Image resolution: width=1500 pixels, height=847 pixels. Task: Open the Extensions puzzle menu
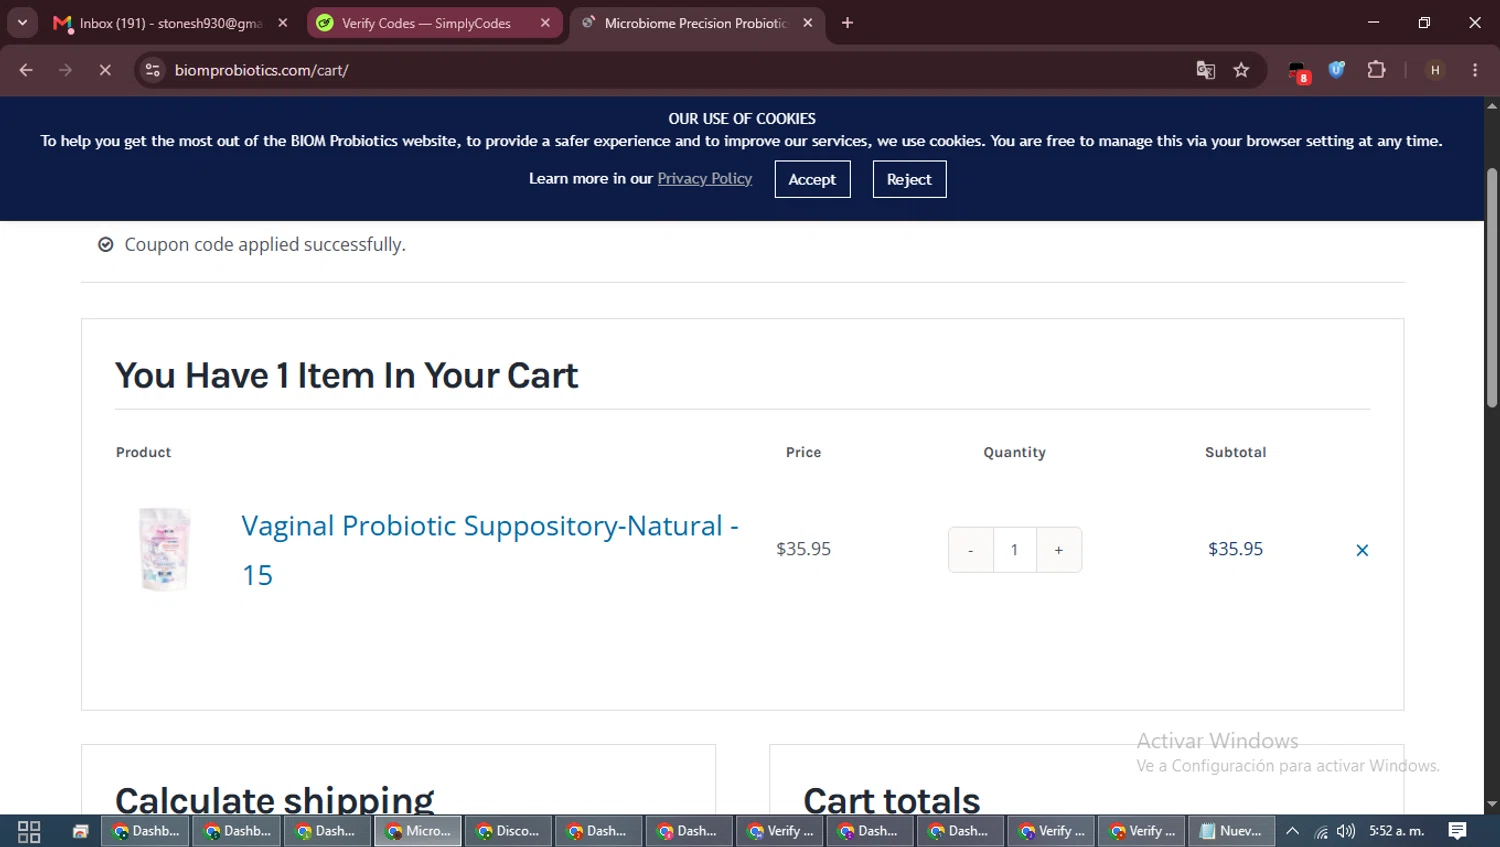(x=1377, y=70)
